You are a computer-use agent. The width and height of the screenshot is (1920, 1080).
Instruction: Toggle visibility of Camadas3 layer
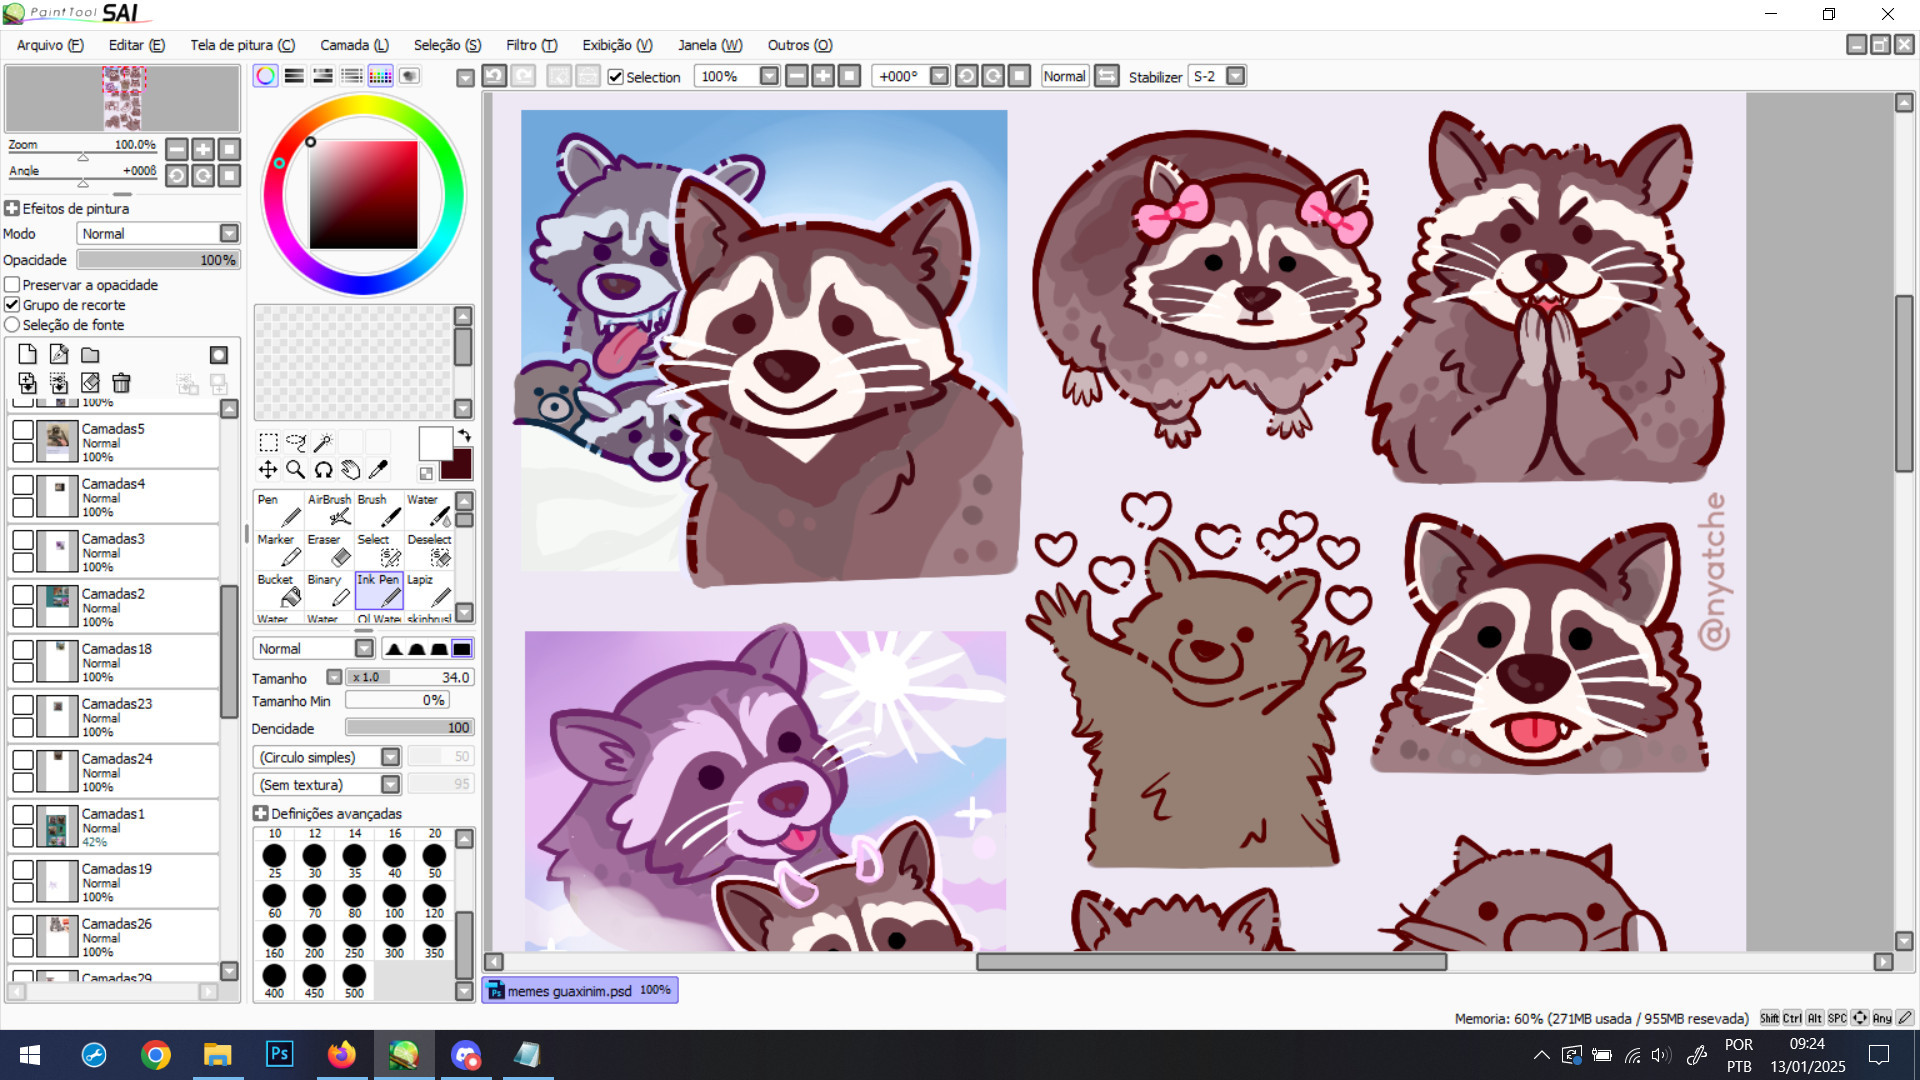point(23,540)
